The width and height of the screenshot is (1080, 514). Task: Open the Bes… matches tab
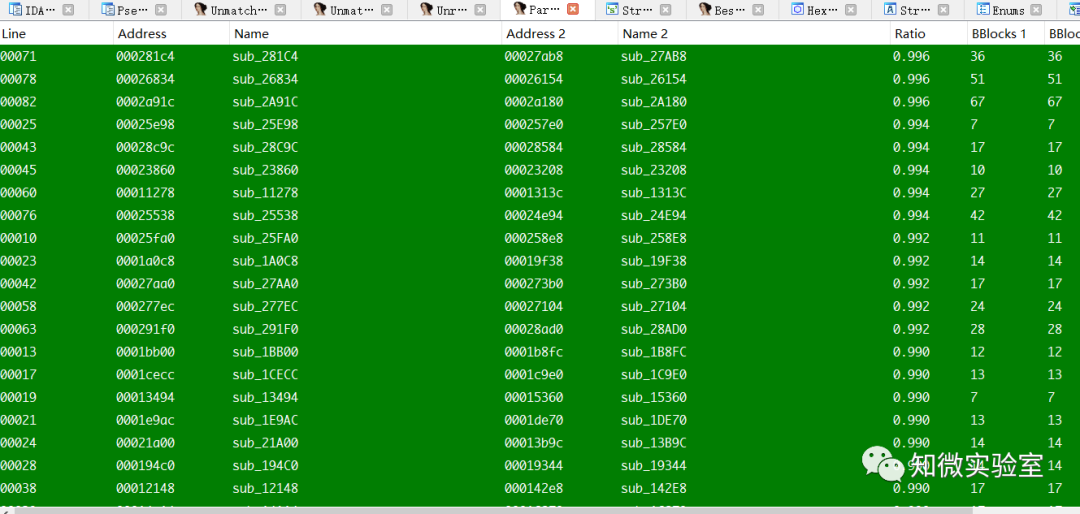pyautogui.click(x=733, y=10)
